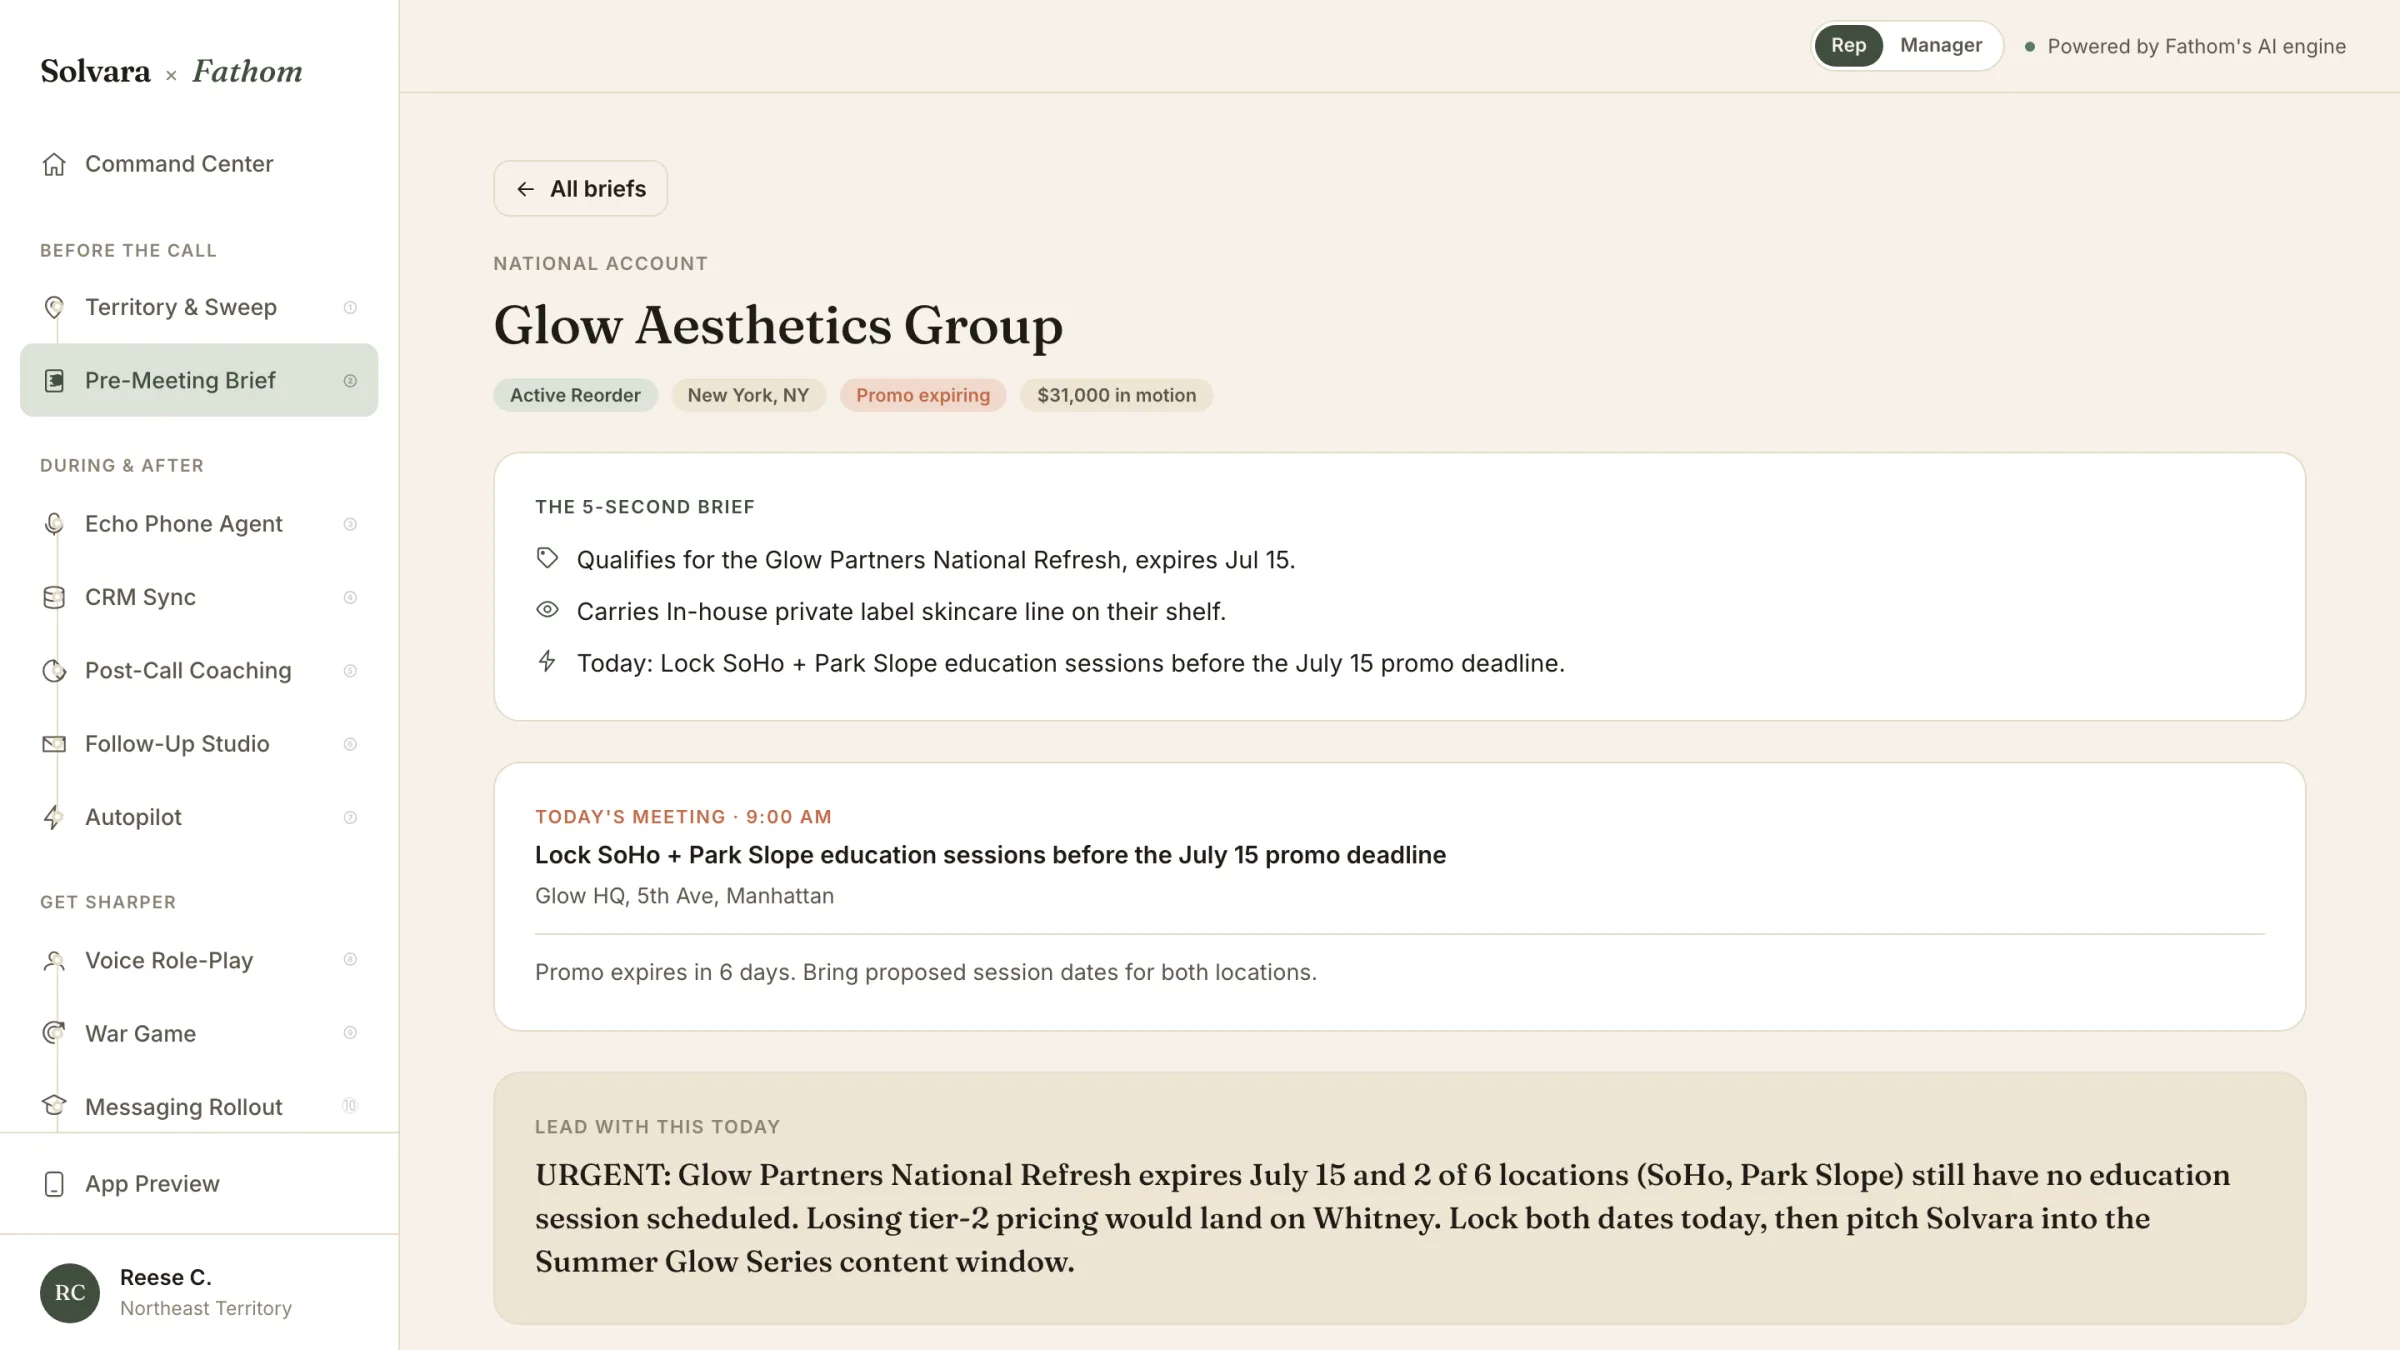This screenshot has width=2400, height=1350.
Task: Click the CRM Sync database icon
Action: (54, 597)
